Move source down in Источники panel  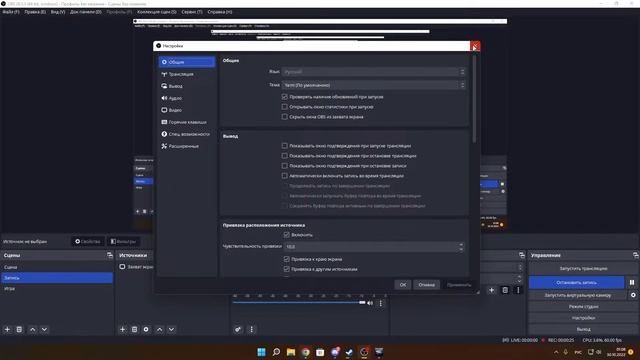coord(171,329)
